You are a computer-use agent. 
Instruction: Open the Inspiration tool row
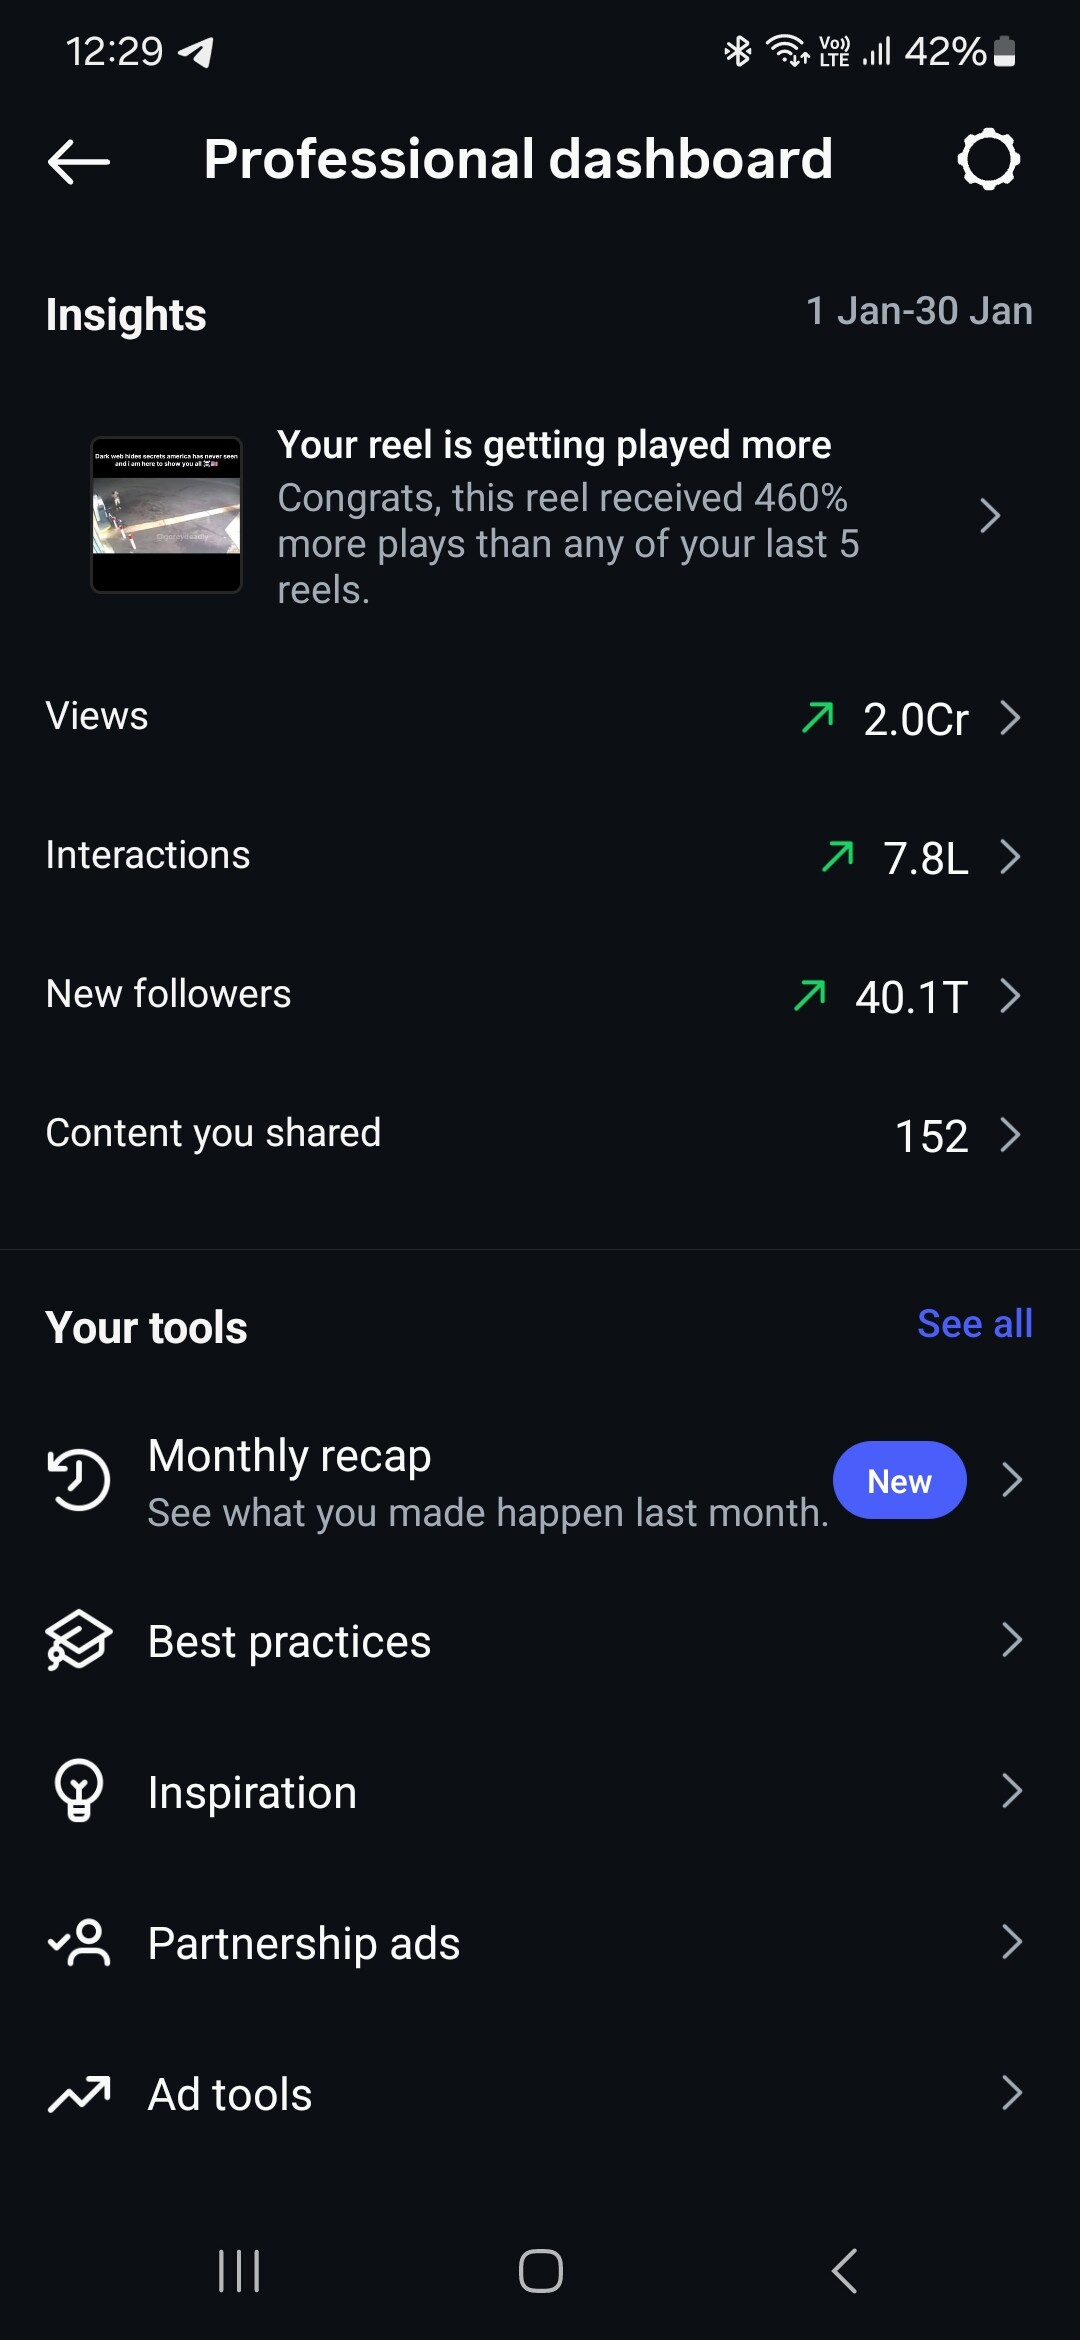tap(252, 1792)
